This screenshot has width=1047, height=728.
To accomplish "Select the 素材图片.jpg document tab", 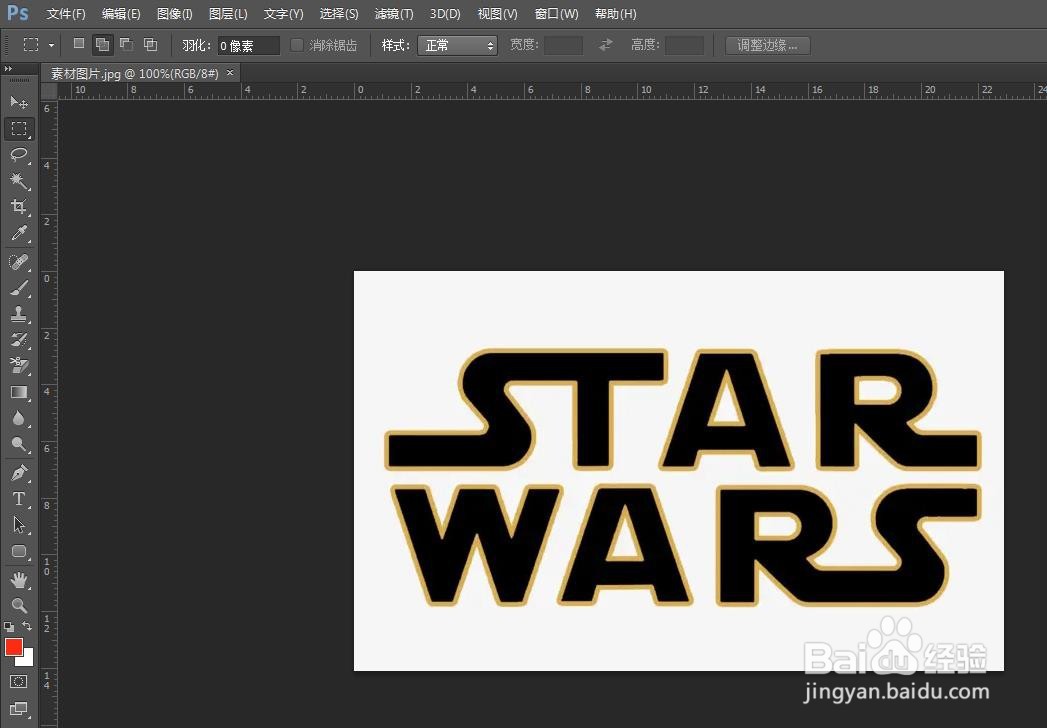I will (134, 73).
